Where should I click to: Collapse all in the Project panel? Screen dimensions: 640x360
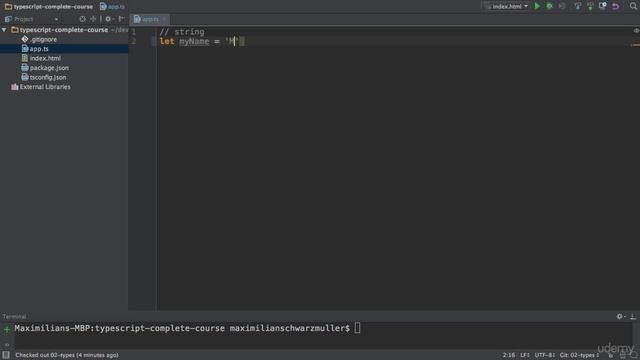[93, 19]
